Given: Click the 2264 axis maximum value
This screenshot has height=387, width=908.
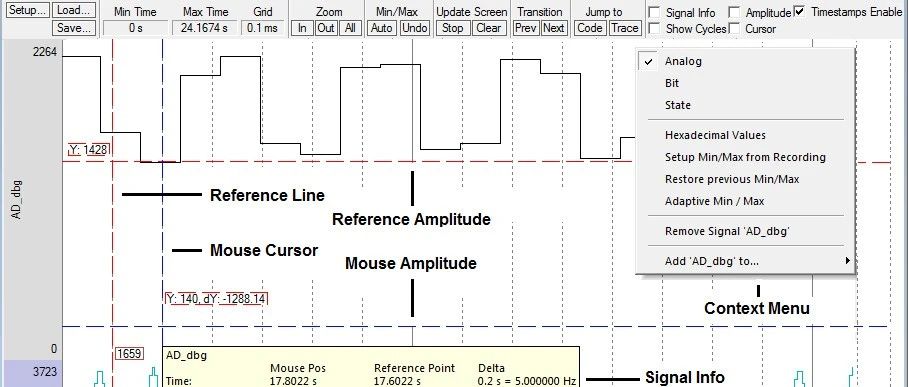Looking at the screenshot, I should tap(45, 53).
